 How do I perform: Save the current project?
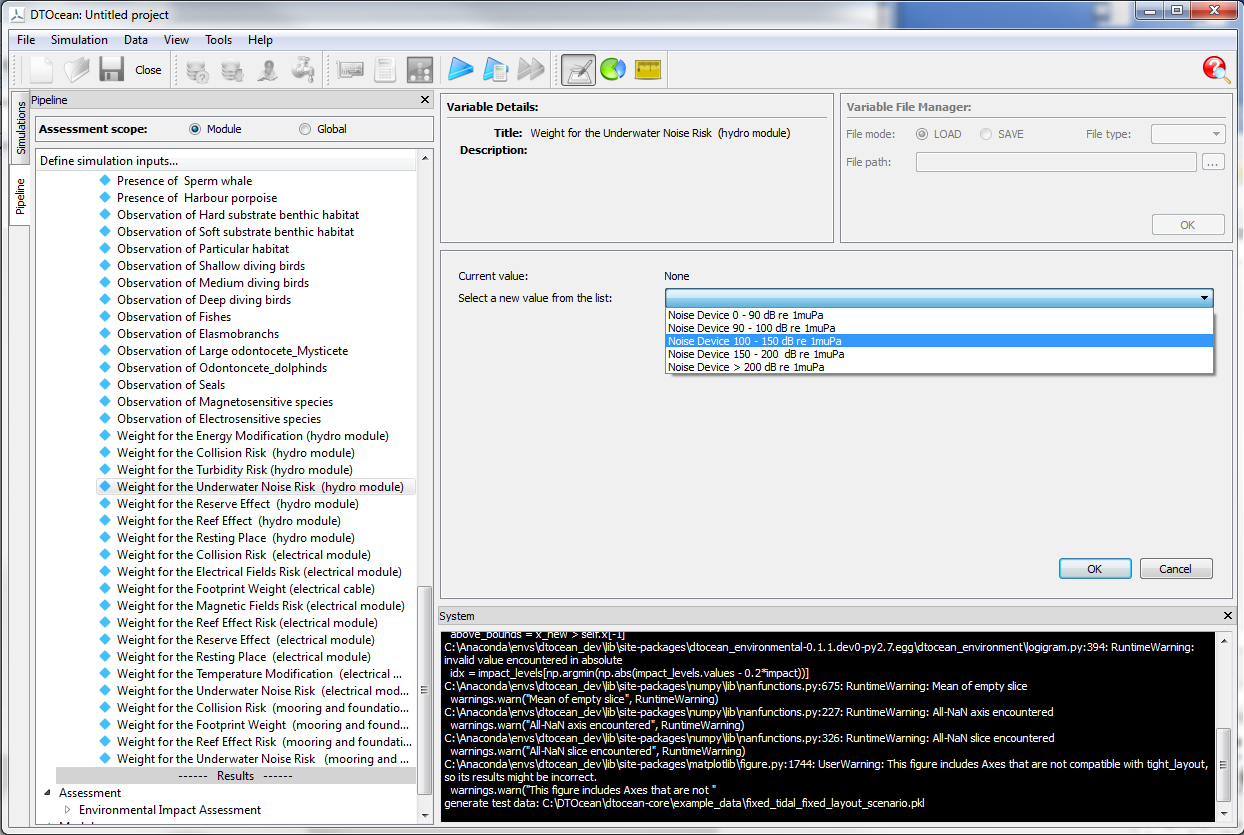click(x=111, y=69)
